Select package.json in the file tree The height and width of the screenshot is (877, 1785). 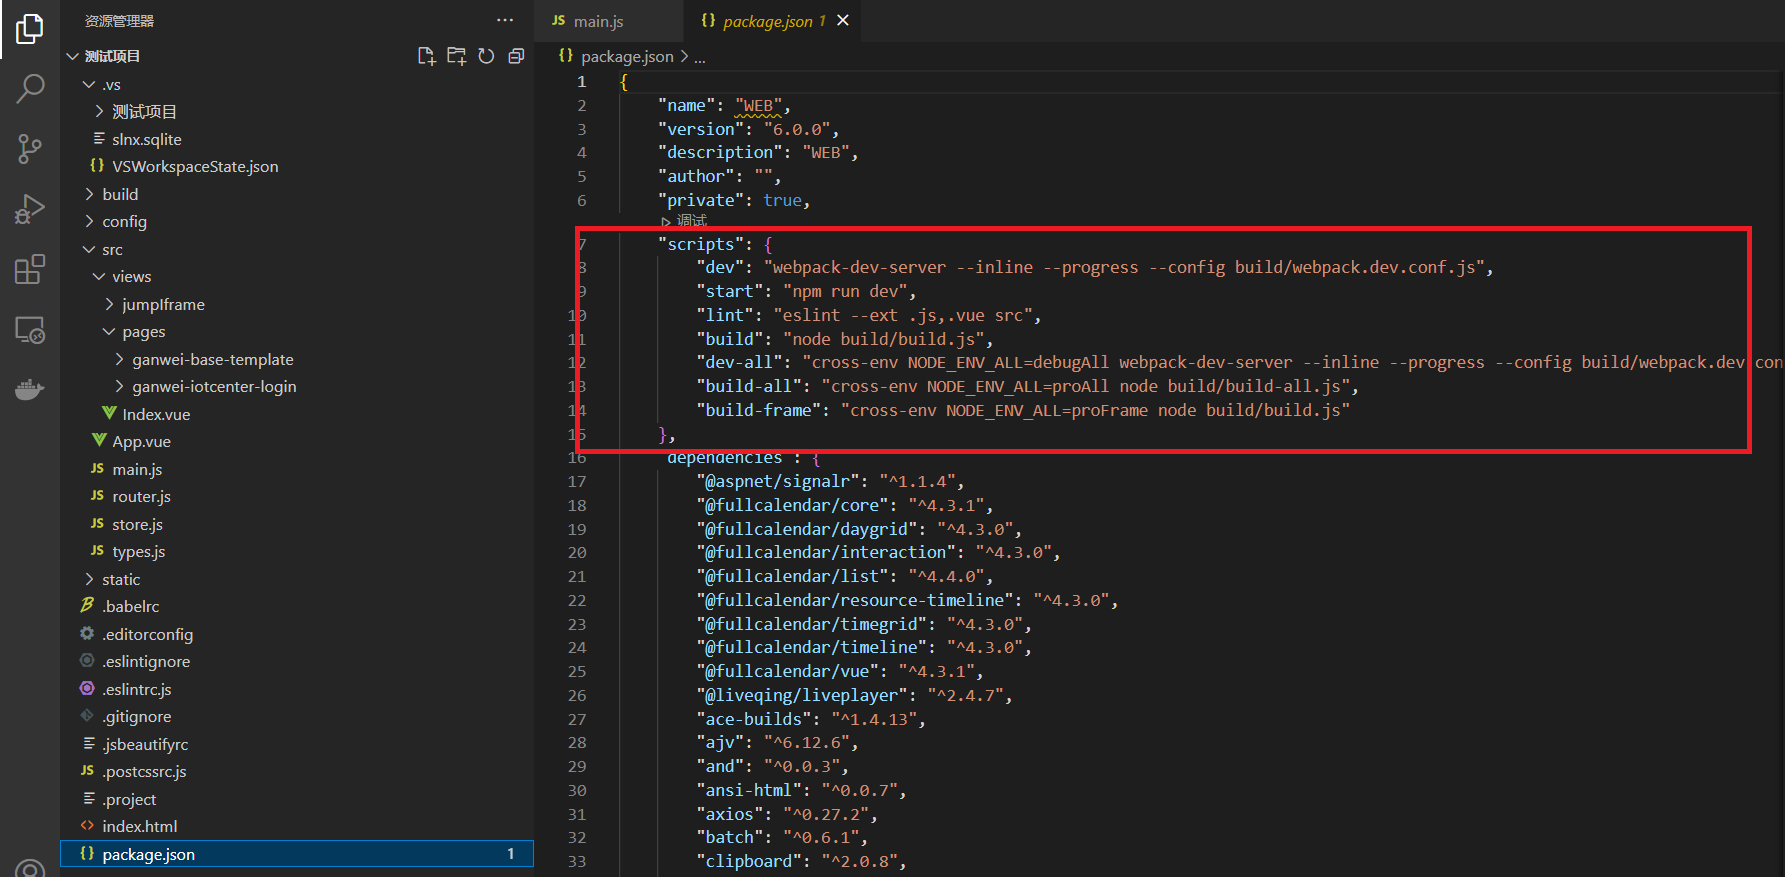[297, 854]
